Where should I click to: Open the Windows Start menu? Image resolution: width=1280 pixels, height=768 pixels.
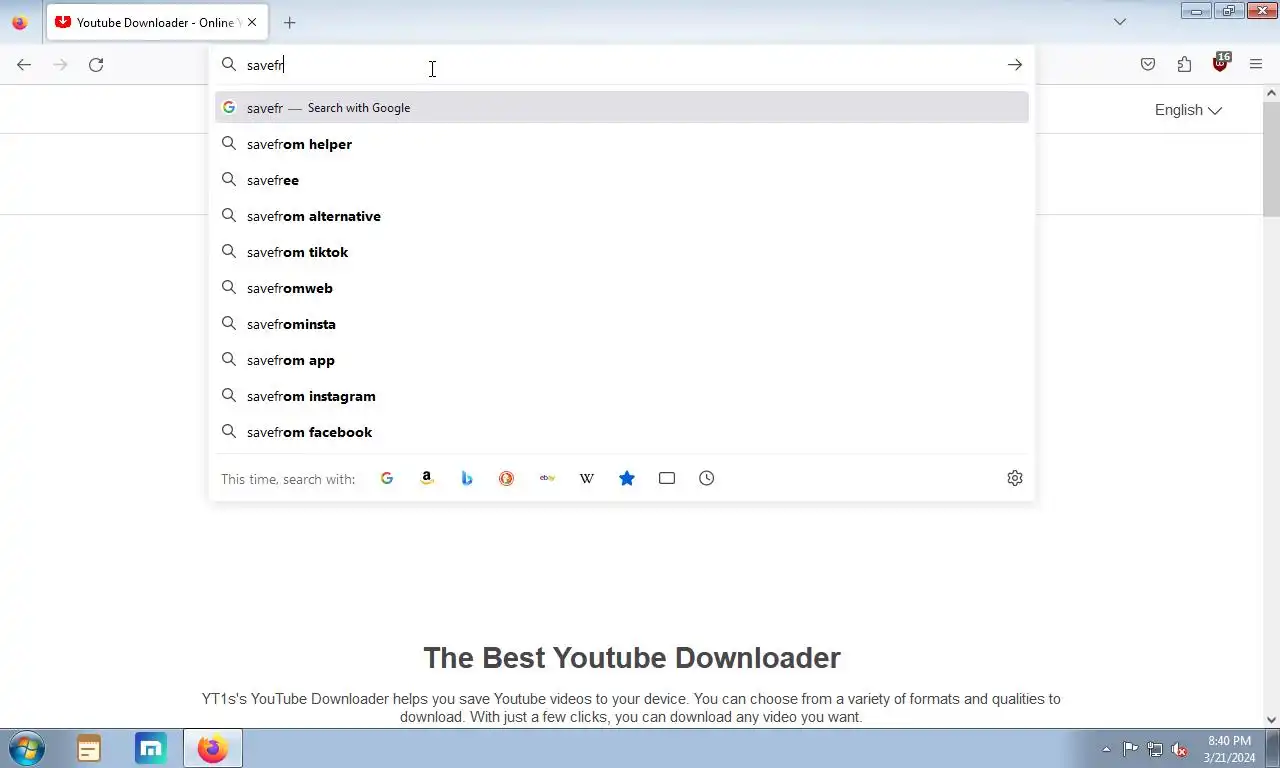pyautogui.click(x=26, y=748)
